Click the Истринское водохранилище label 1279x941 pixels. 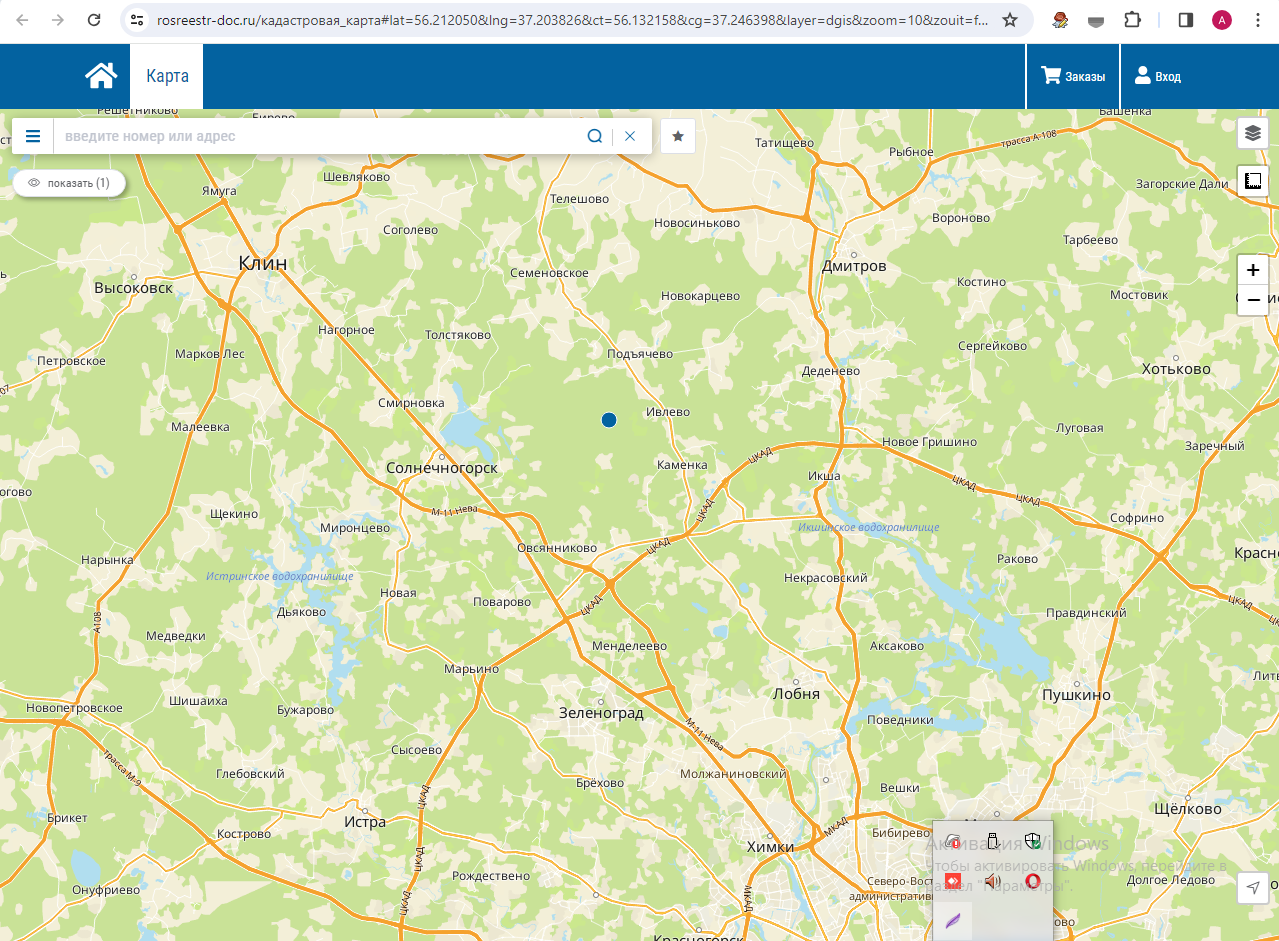tap(280, 576)
